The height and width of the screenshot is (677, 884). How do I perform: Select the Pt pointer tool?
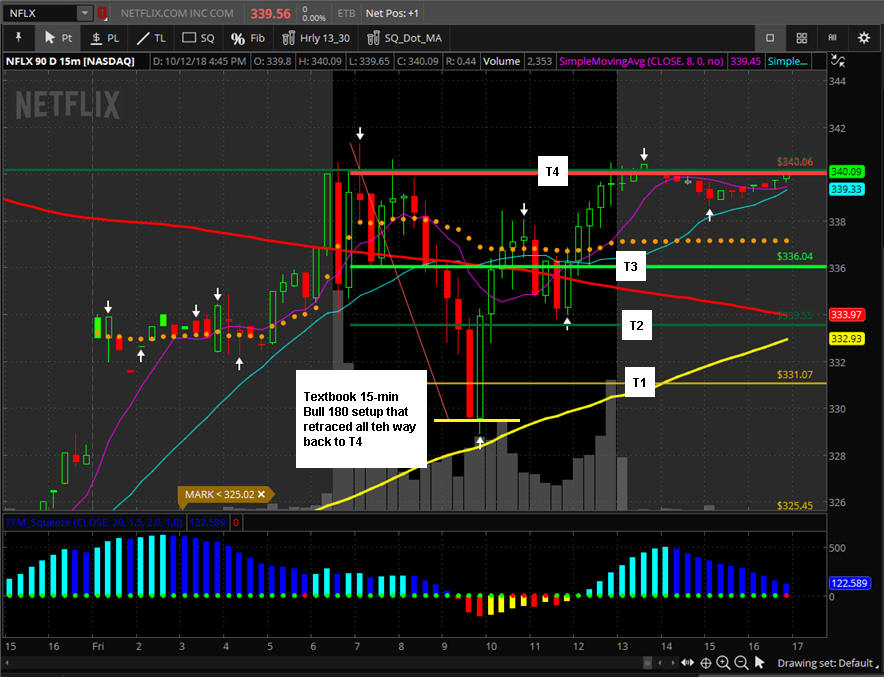point(59,38)
